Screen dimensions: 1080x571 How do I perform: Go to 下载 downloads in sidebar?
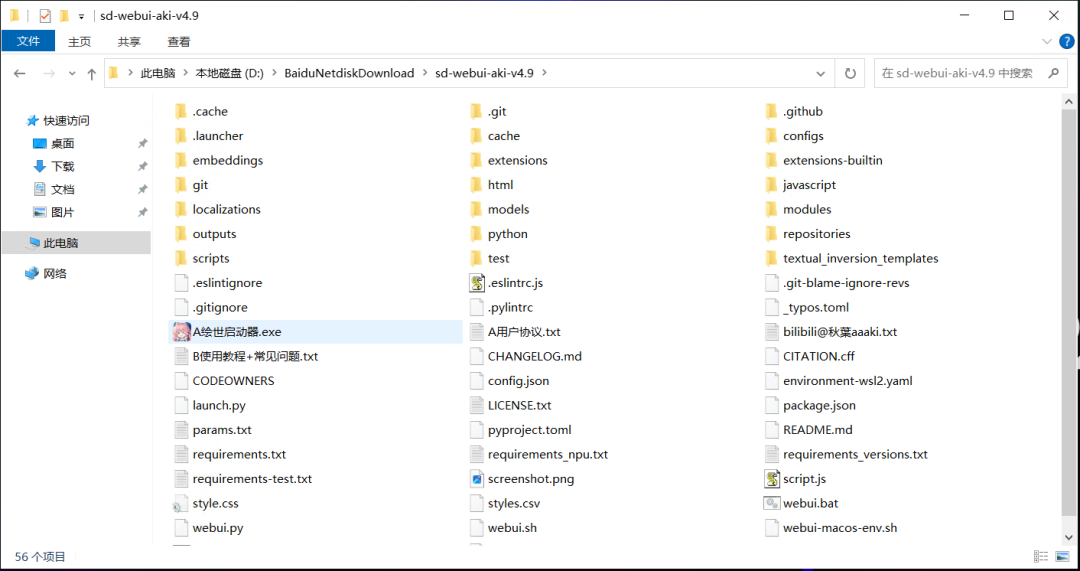pos(63,167)
